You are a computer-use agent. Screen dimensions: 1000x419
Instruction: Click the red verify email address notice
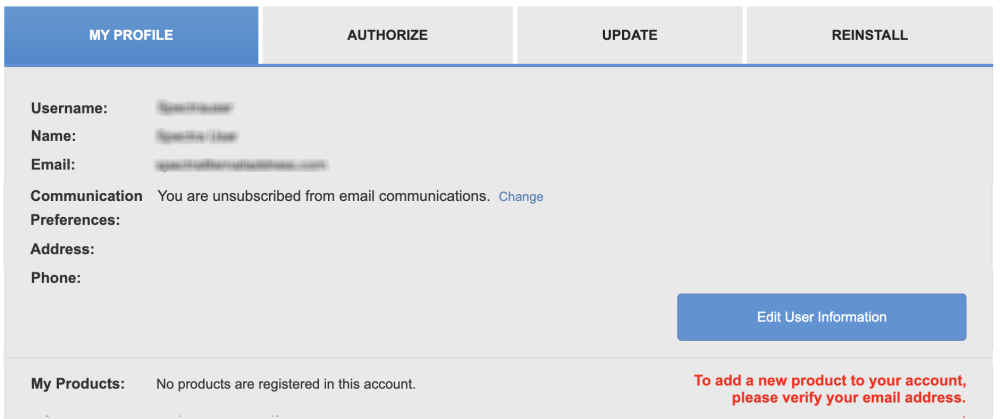click(830, 389)
